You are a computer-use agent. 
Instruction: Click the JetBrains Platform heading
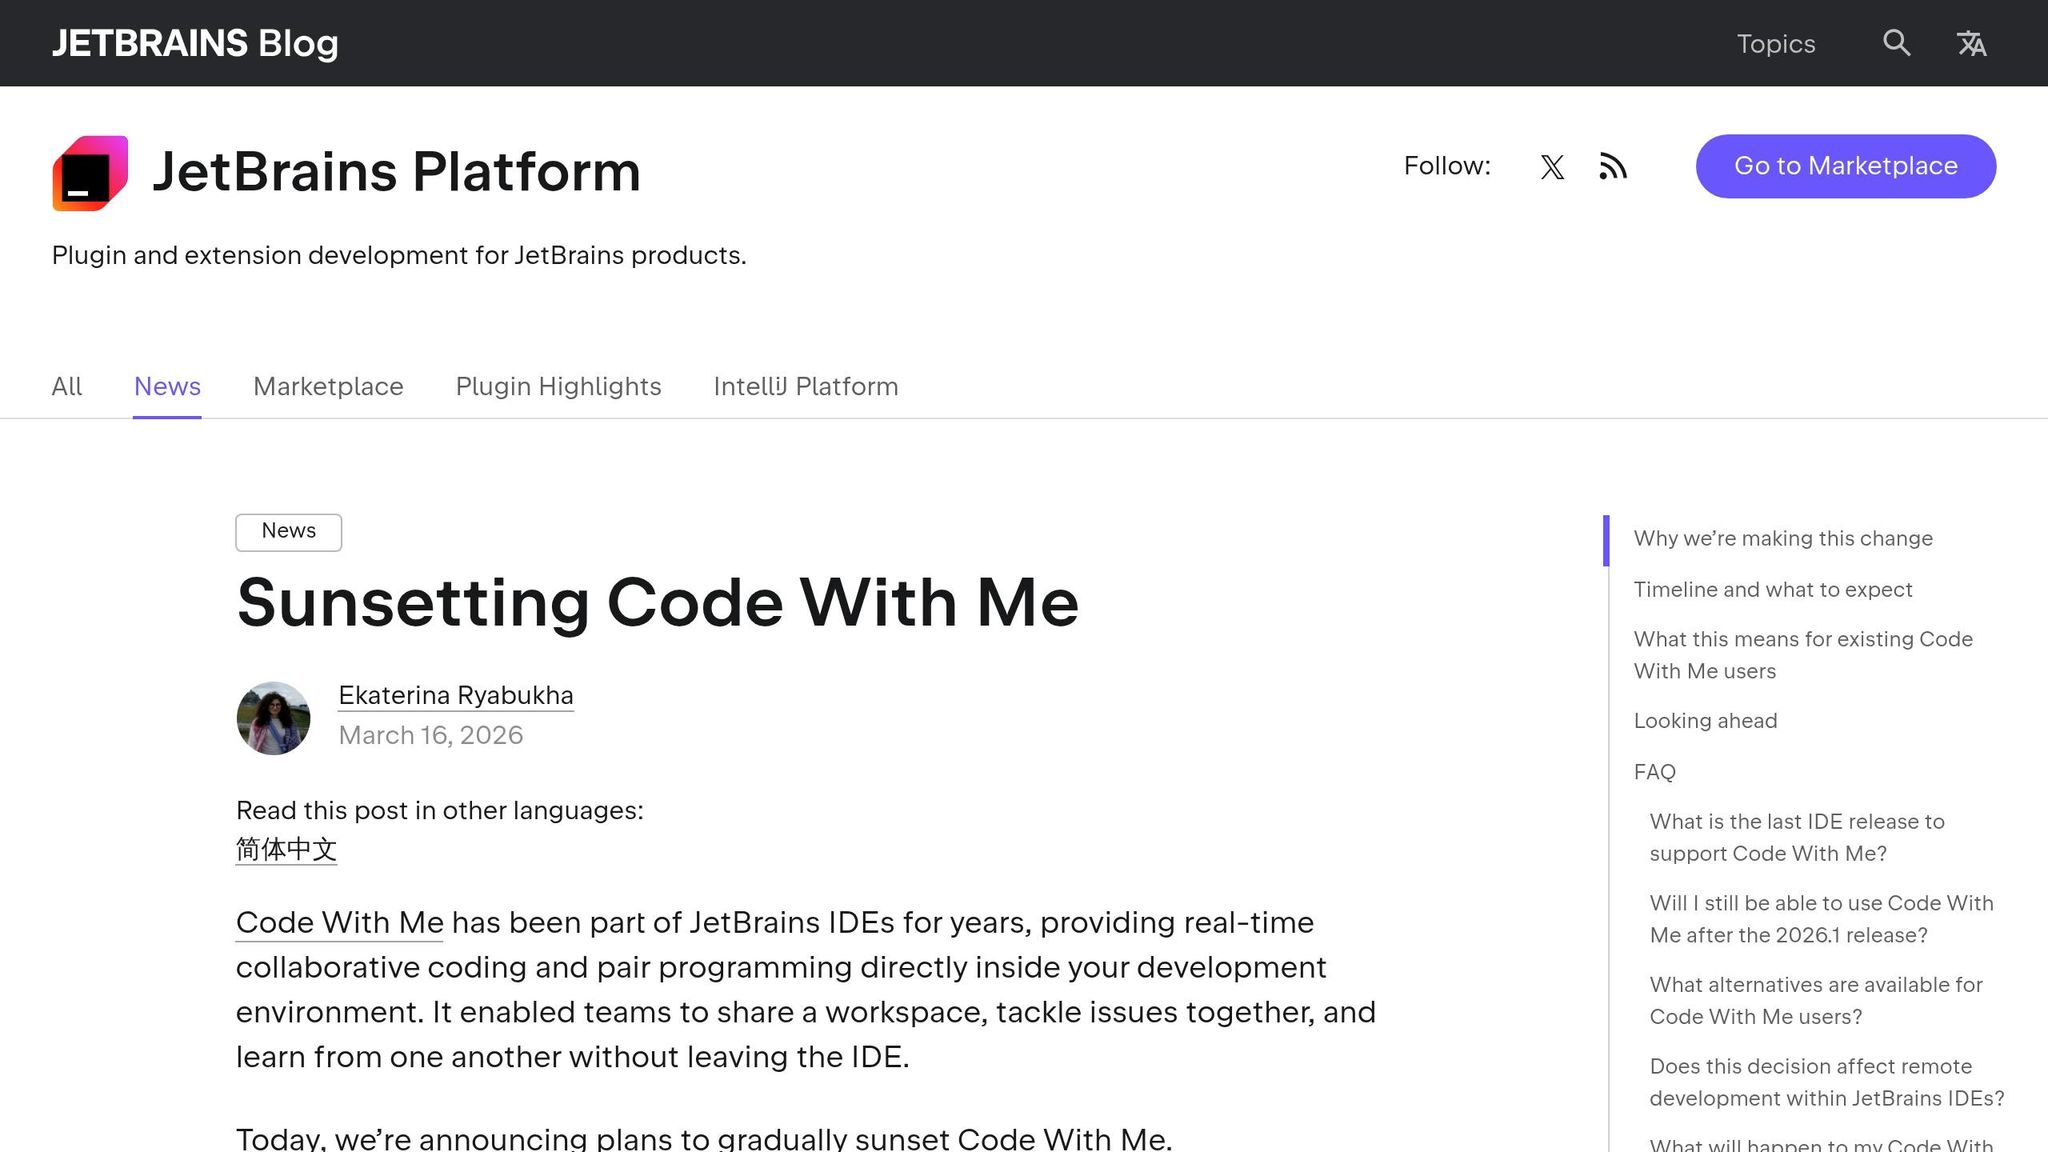click(396, 172)
